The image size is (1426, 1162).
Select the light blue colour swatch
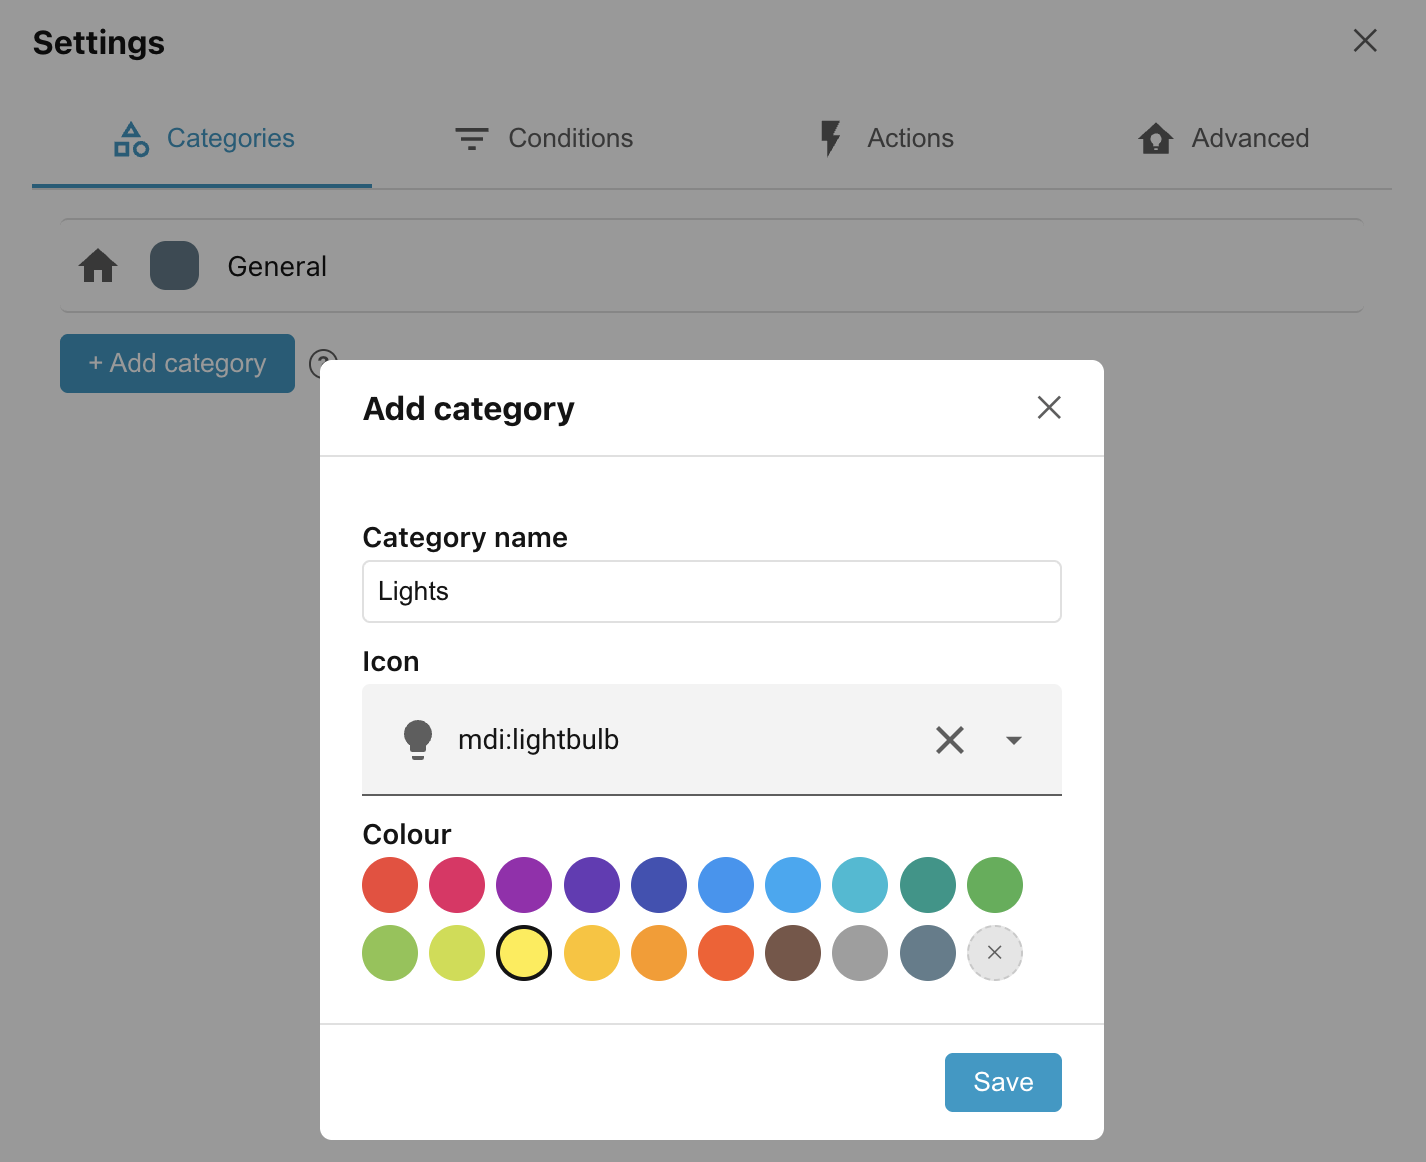point(793,885)
